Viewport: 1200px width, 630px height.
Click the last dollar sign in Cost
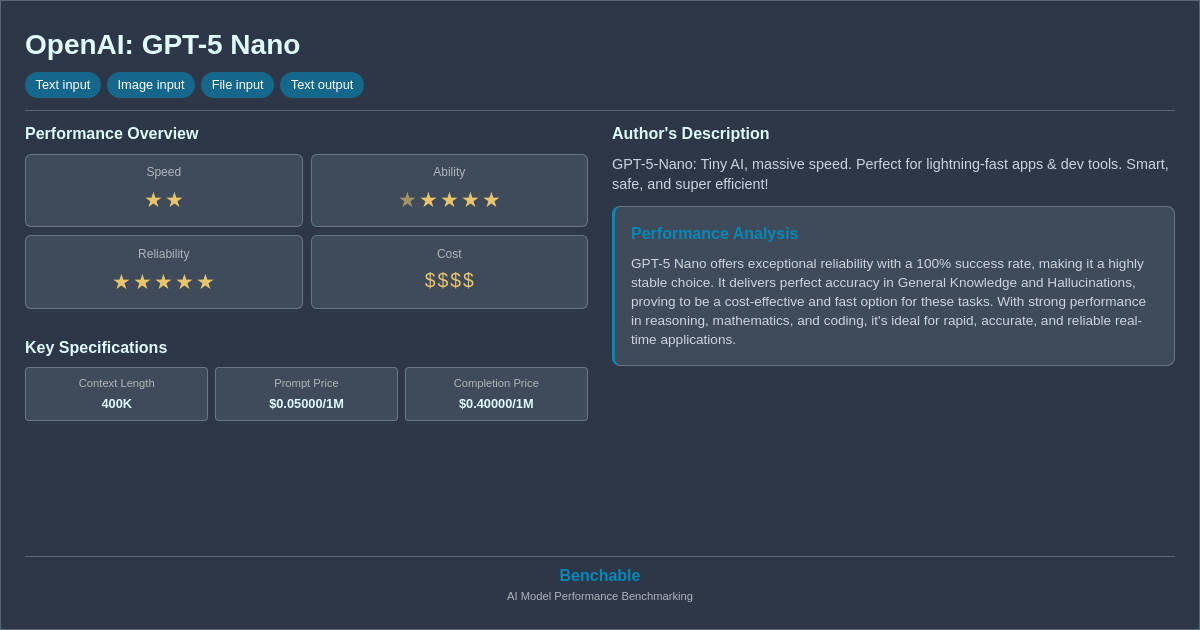[x=469, y=280]
